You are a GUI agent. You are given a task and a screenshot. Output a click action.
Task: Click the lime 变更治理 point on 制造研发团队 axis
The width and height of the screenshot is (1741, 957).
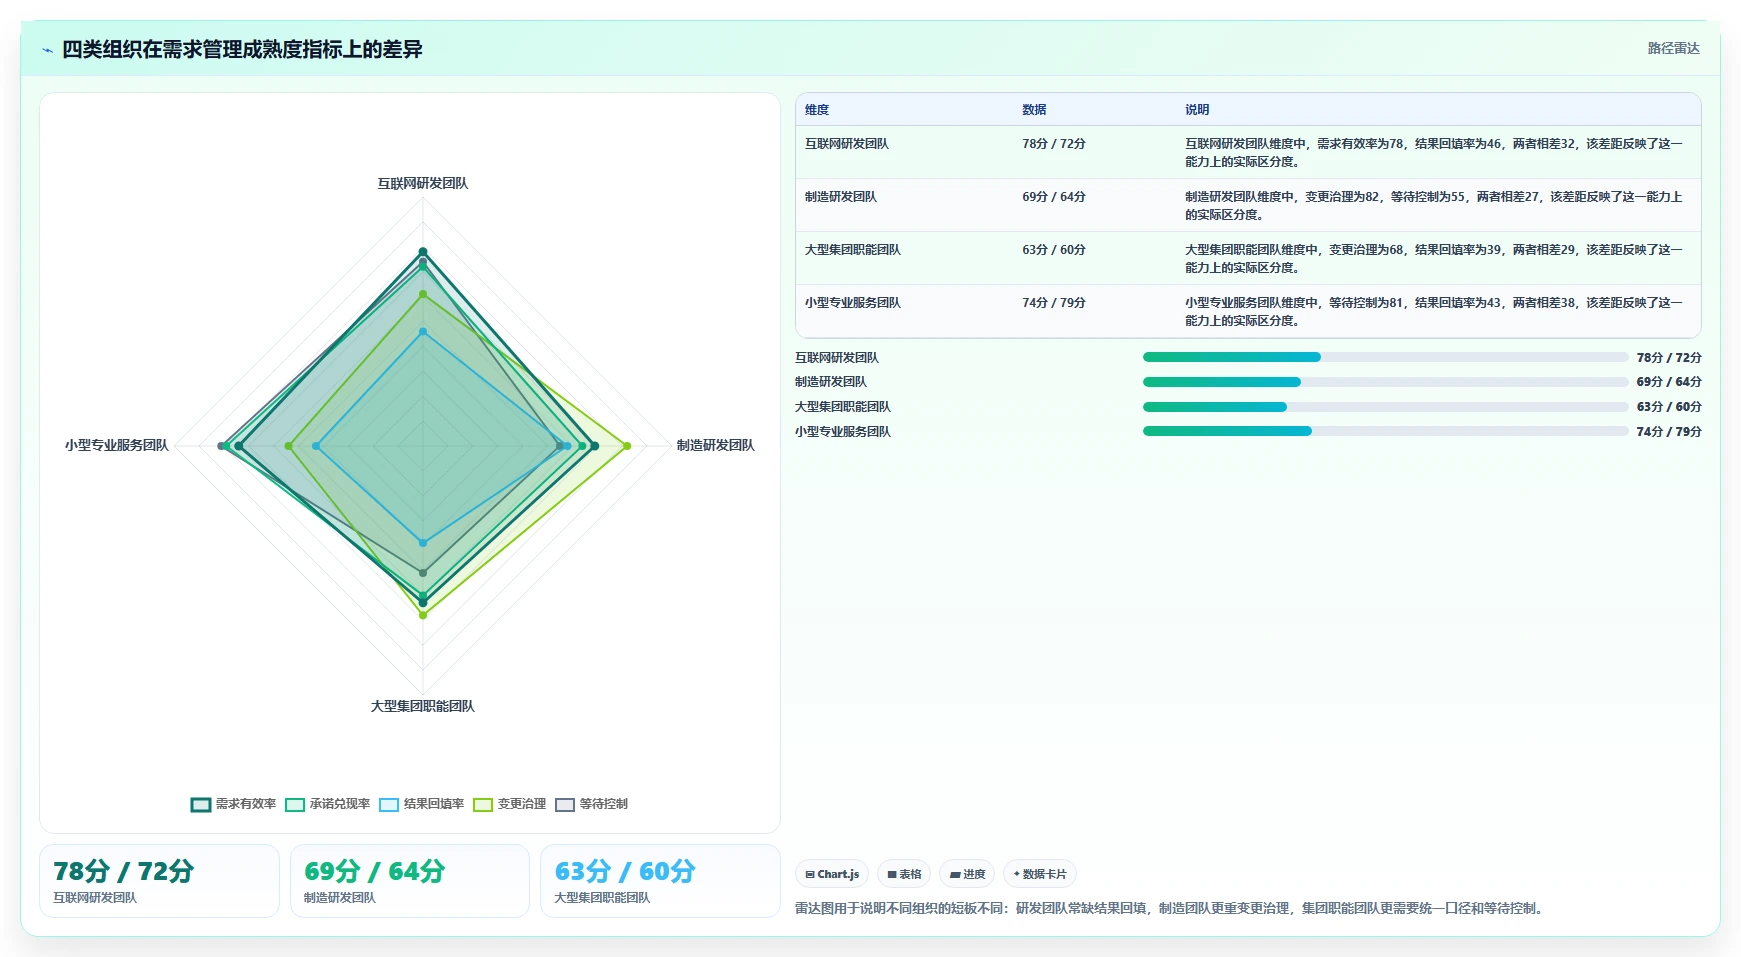(x=627, y=446)
